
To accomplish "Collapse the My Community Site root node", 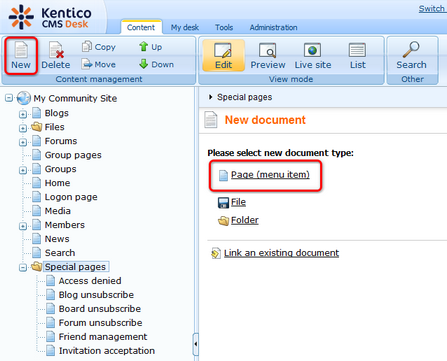I will pos(9,98).
